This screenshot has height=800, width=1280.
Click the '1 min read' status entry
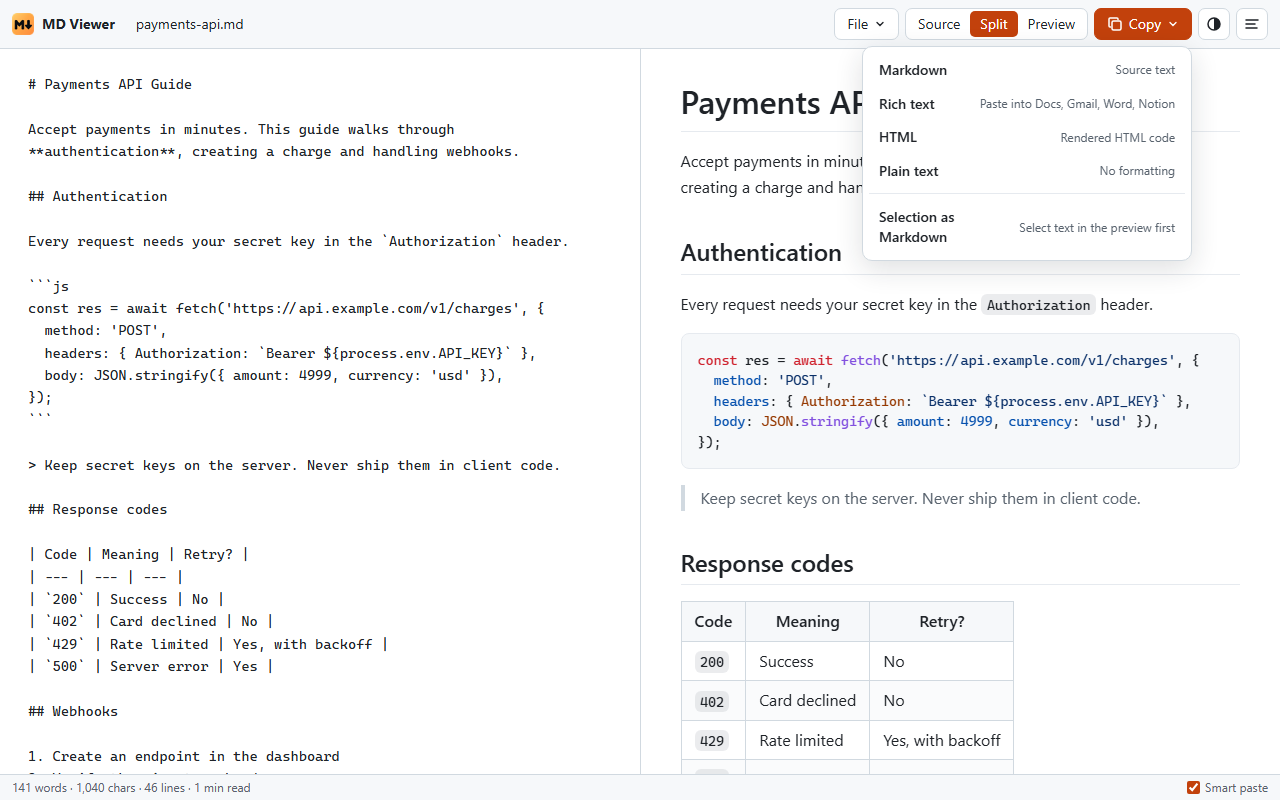pos(222,788)
